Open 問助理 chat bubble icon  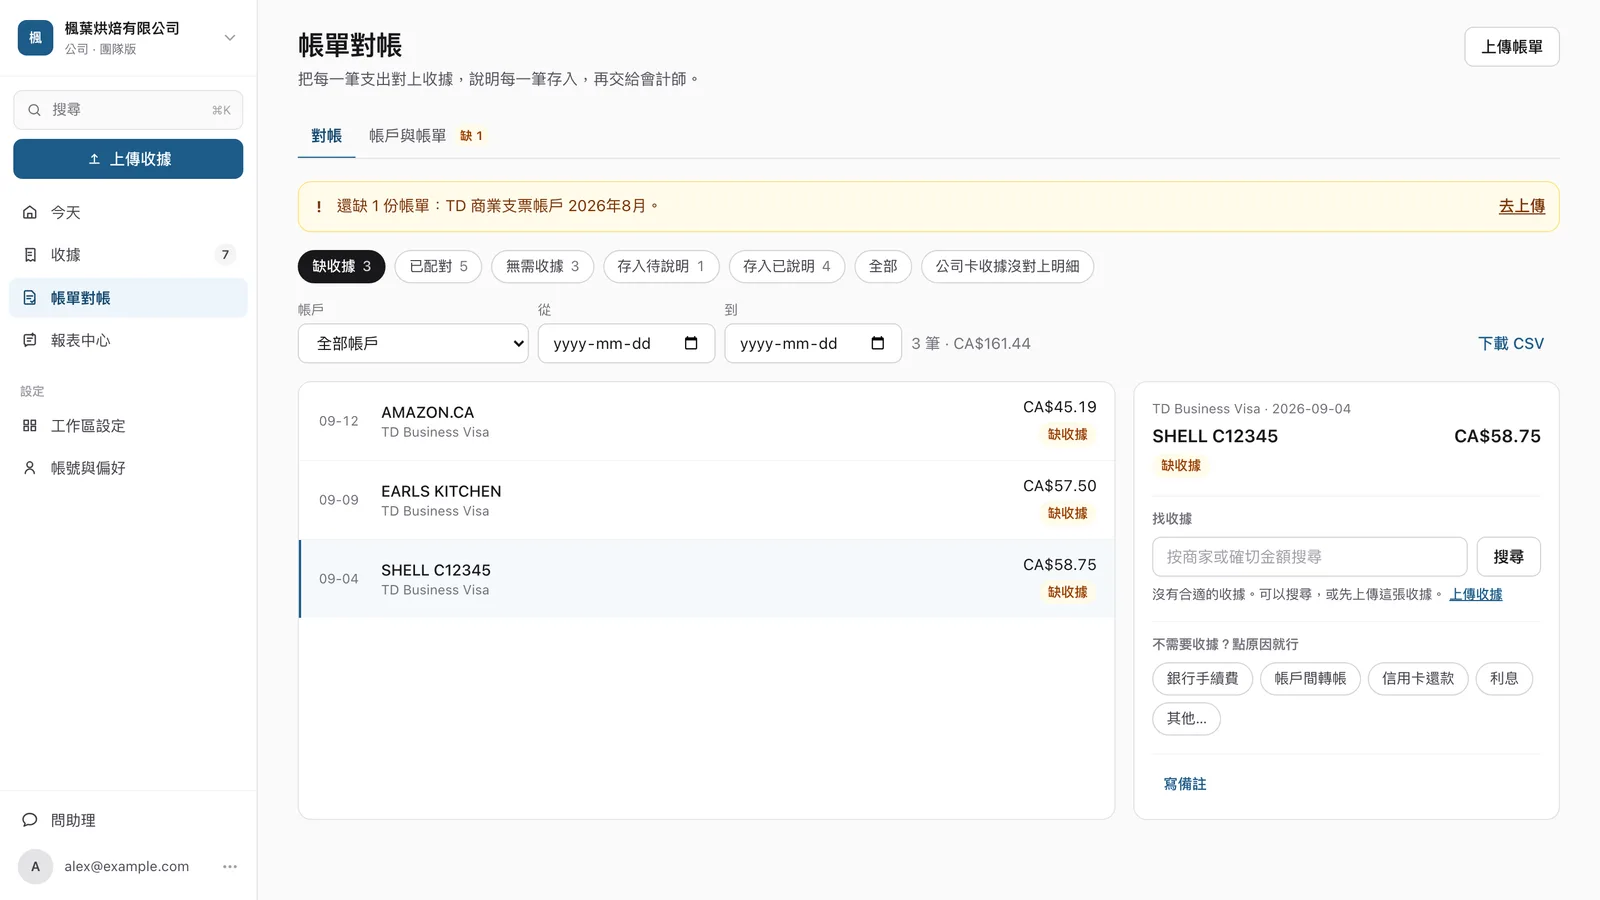[x=30, y=820]
